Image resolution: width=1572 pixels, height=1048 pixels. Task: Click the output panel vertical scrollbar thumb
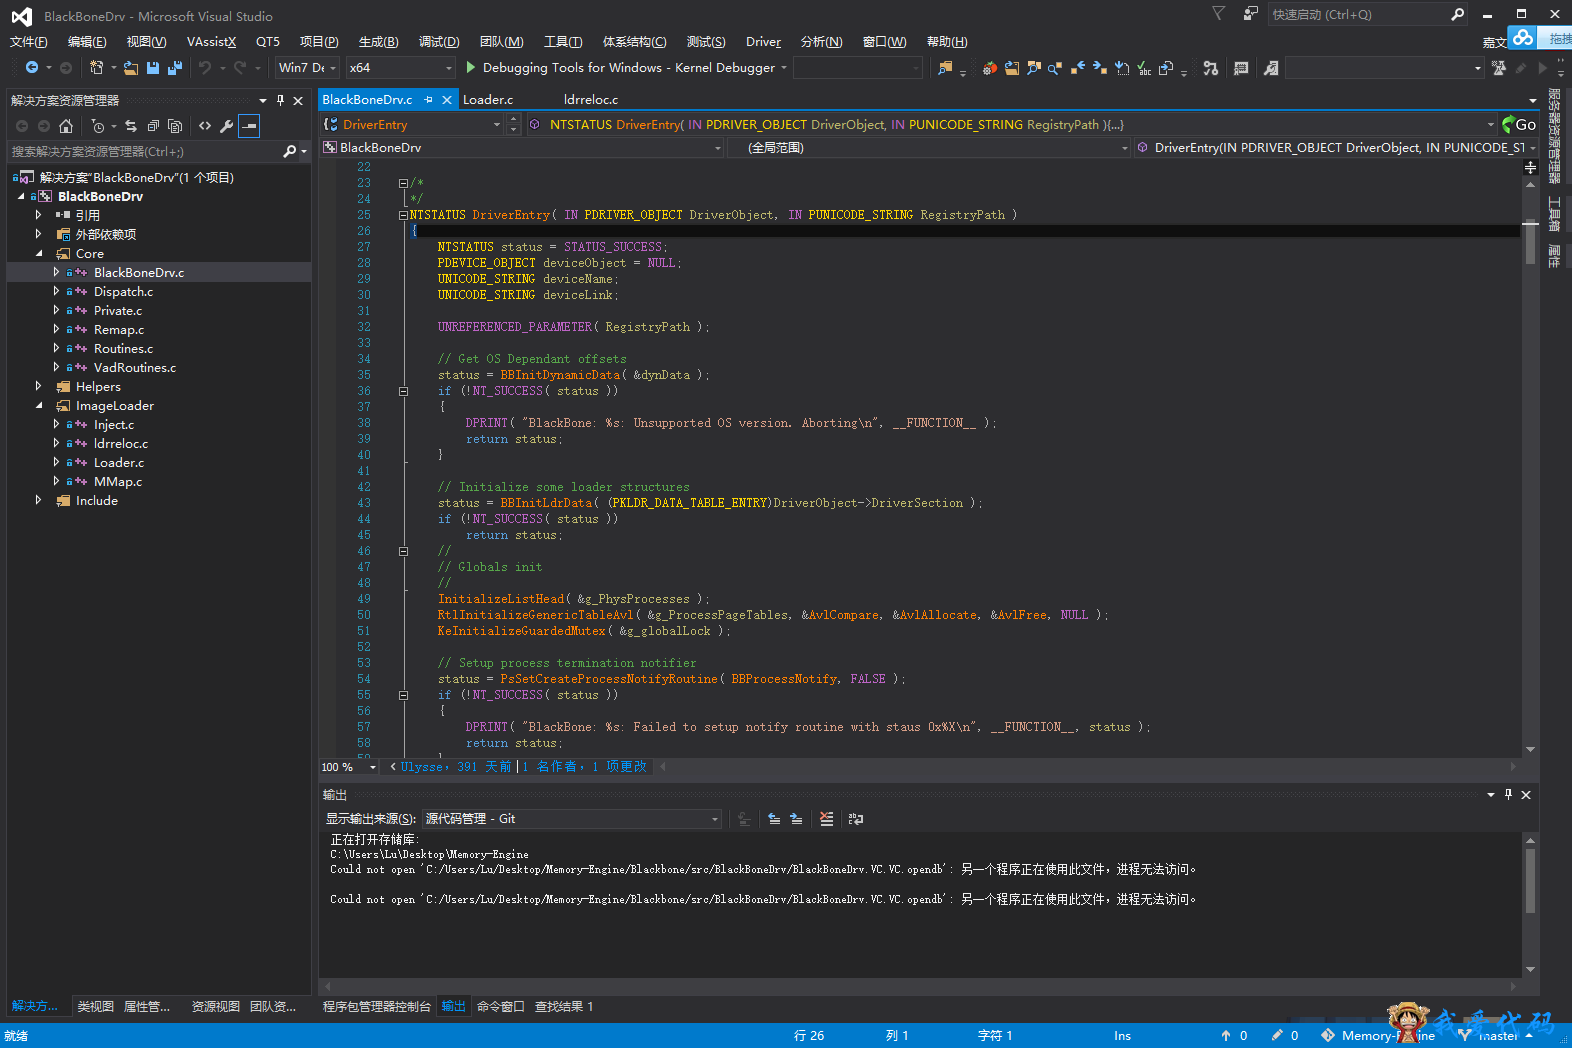pos(1530,880)
